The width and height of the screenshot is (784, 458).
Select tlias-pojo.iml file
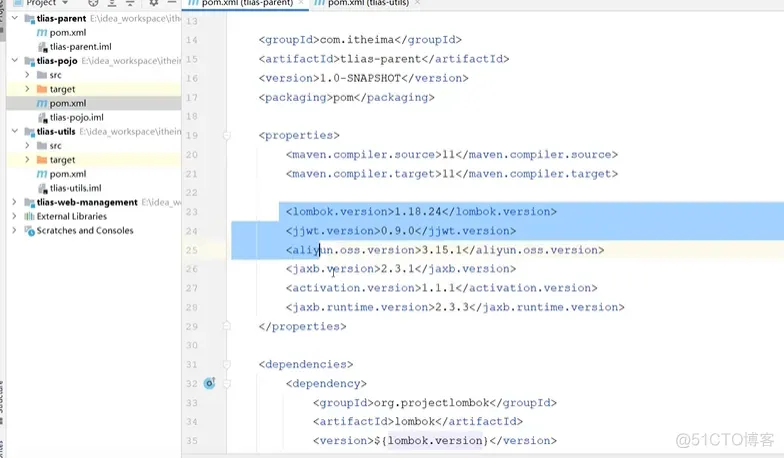pyautogui.click(x=76, y=118)
